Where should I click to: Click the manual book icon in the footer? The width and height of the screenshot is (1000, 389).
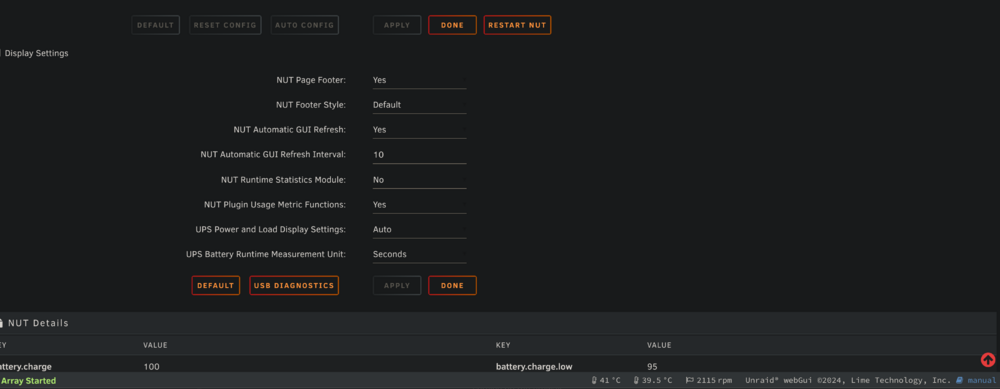tap(959, 381)
